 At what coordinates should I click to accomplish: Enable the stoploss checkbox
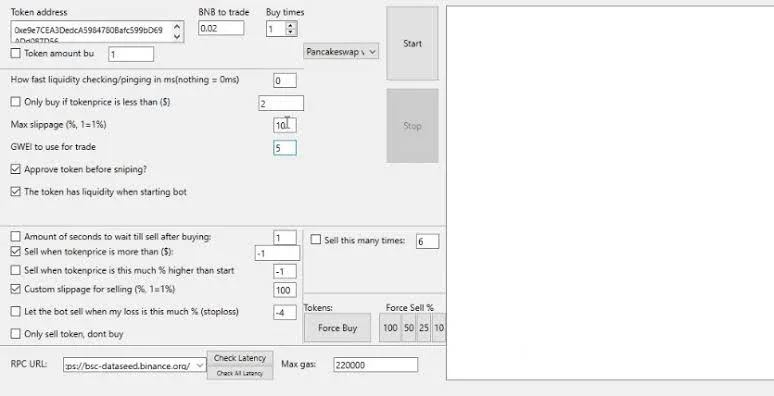pos(16,312)
